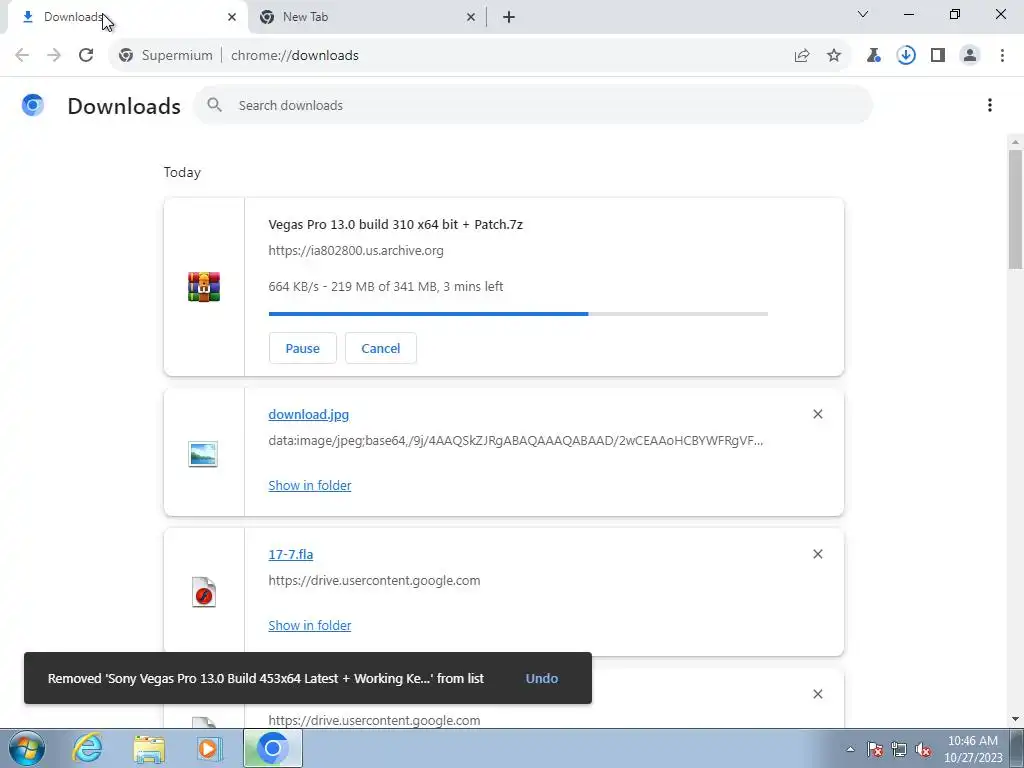Switch to the New Tab tab

pyautogui.click(x=366, y=17)
